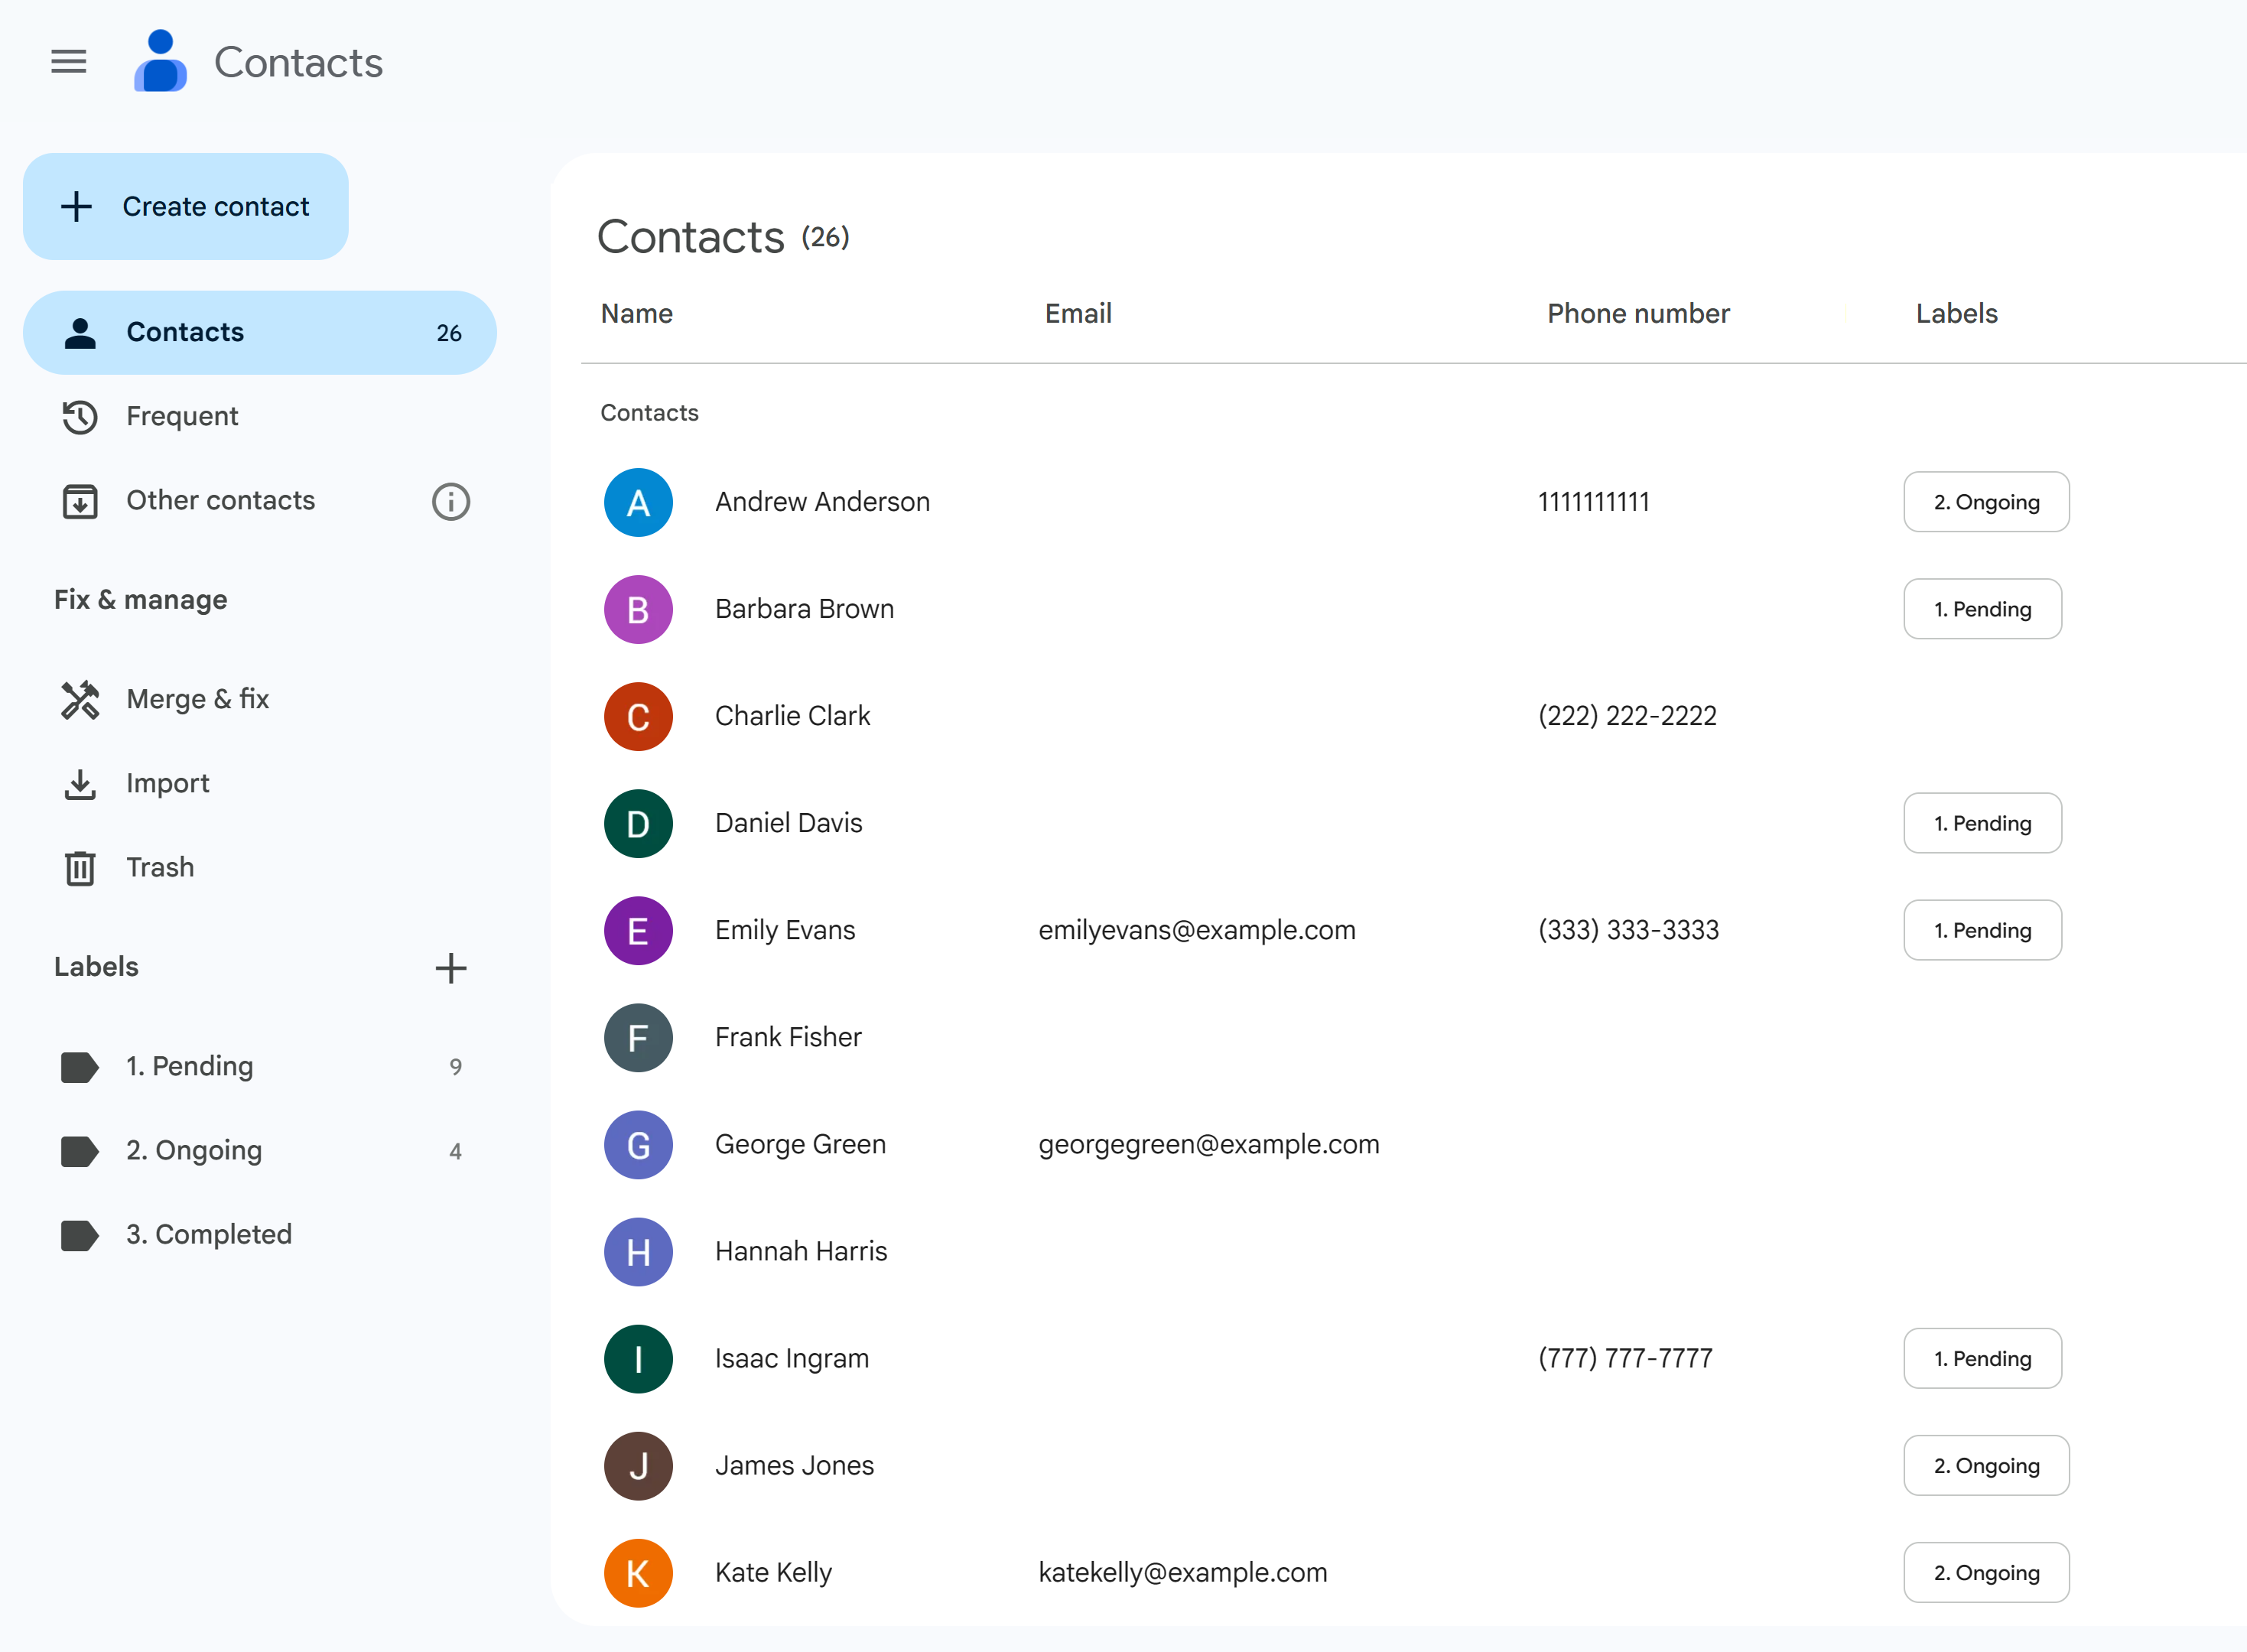Click the Import download icon
The height and width of the screenshot is (1652, 2247).
80,783
